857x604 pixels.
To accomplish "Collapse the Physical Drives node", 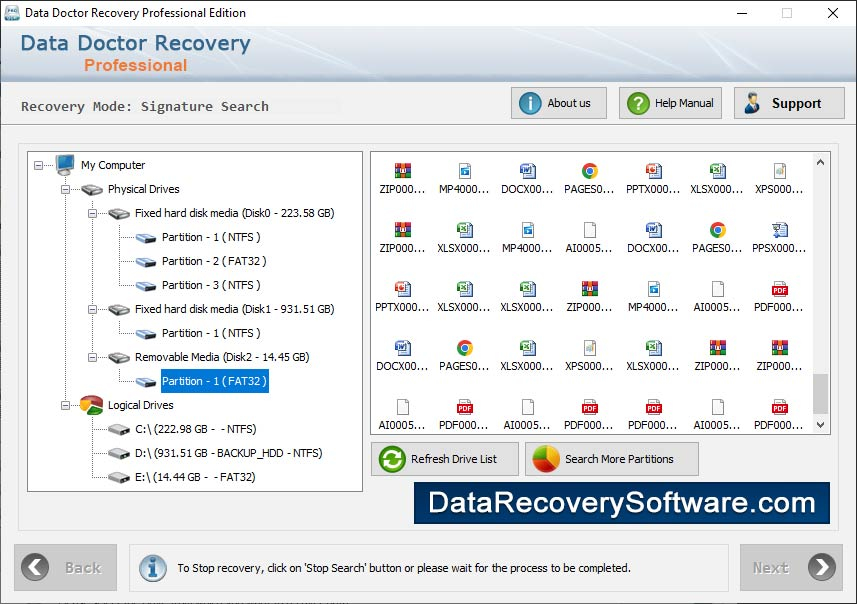I will [66, 189].
